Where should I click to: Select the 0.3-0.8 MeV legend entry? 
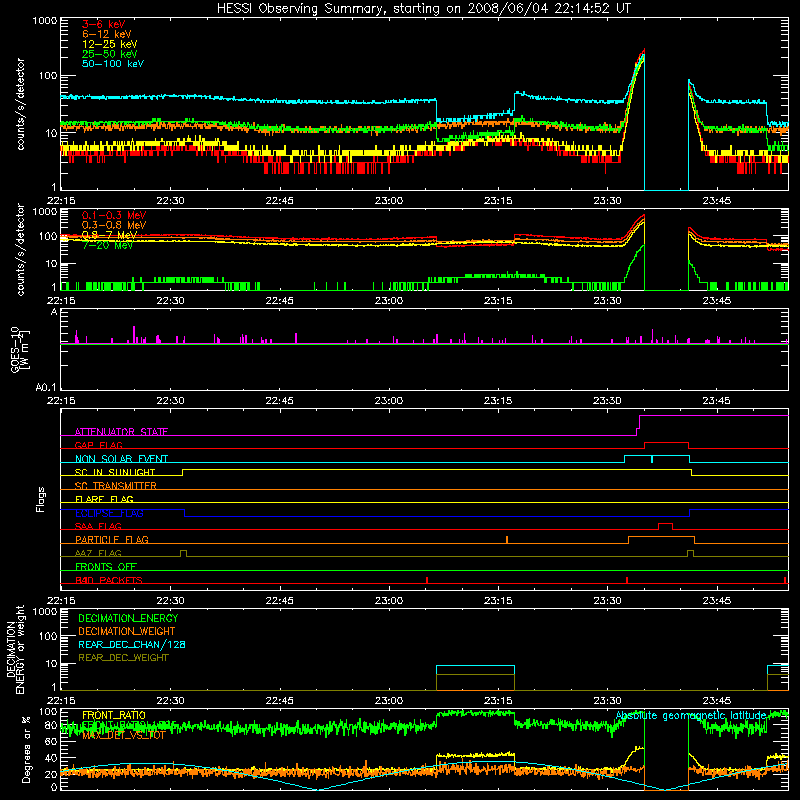click(114, 225)
